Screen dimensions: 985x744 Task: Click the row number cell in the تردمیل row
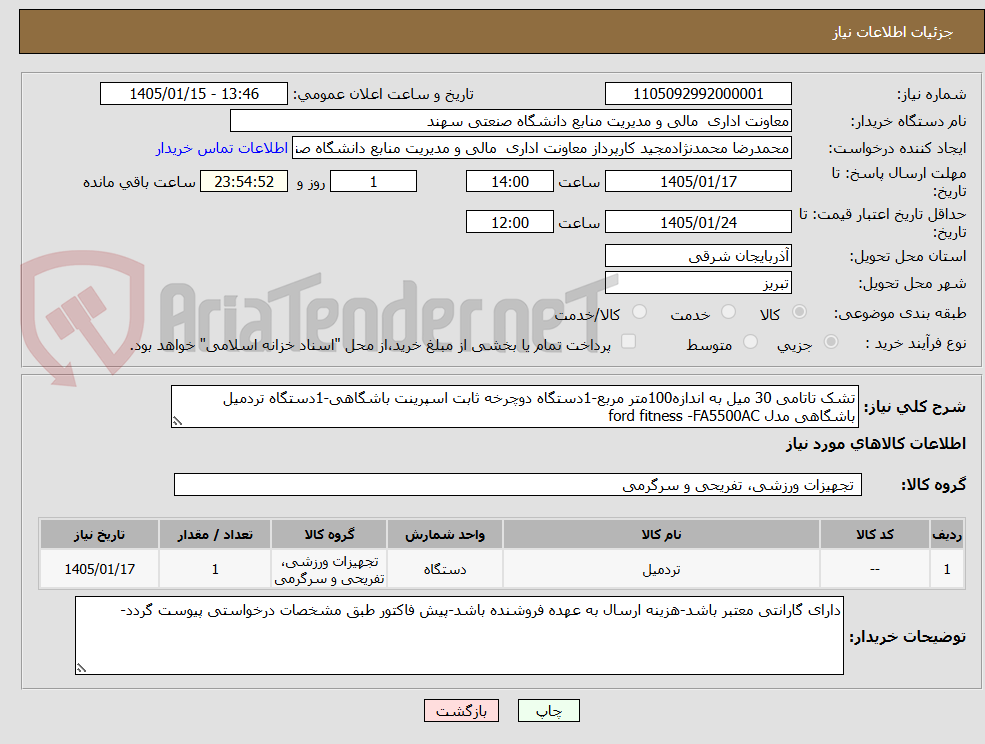point(947,569)
